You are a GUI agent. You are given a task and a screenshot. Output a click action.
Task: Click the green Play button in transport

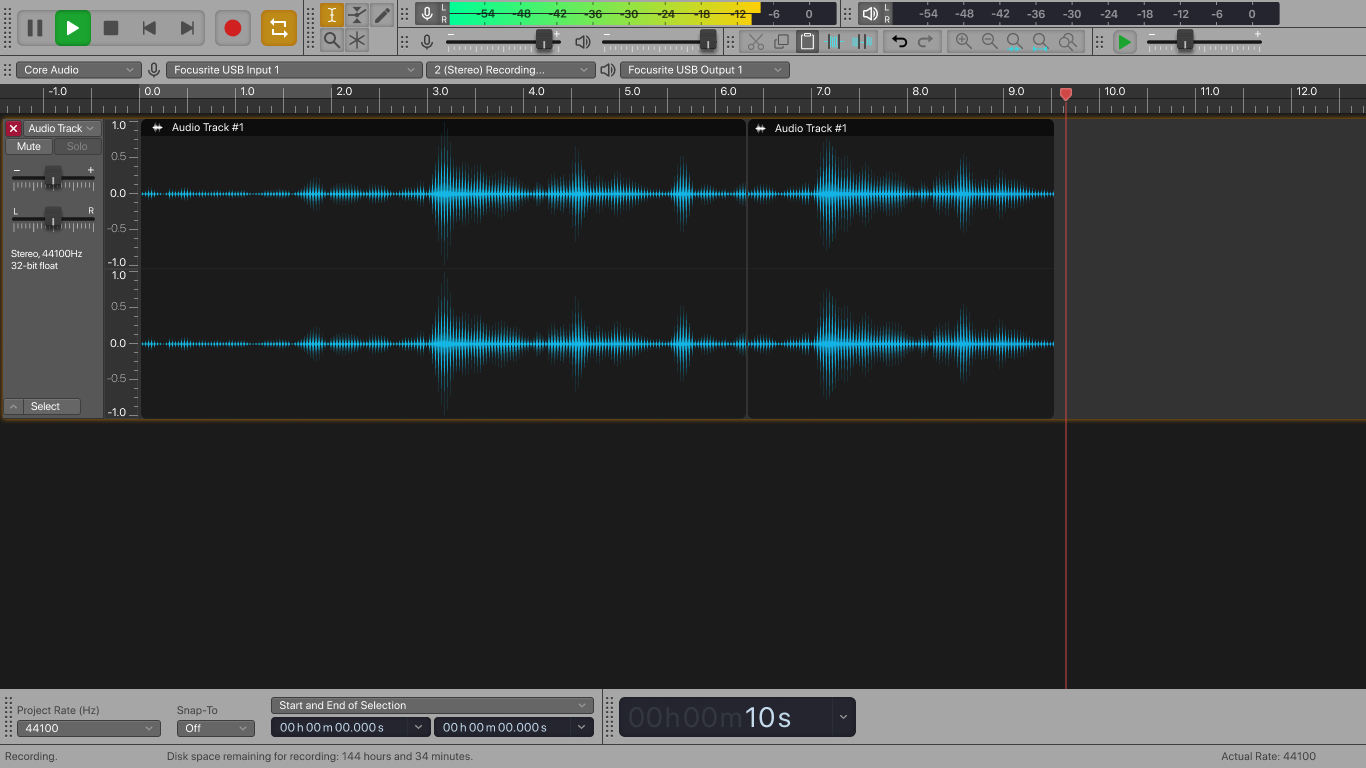[x=73, y=28]
